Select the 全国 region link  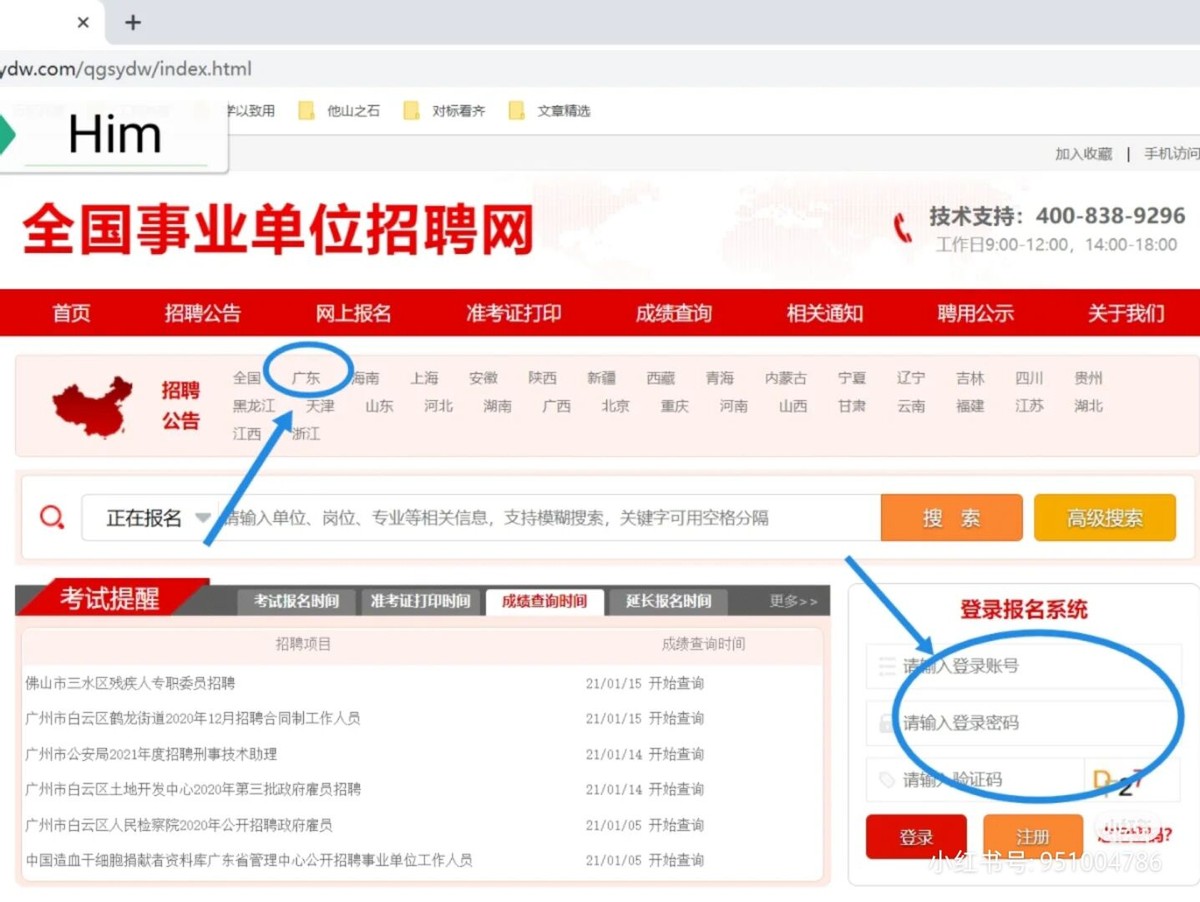click(247, 378)
